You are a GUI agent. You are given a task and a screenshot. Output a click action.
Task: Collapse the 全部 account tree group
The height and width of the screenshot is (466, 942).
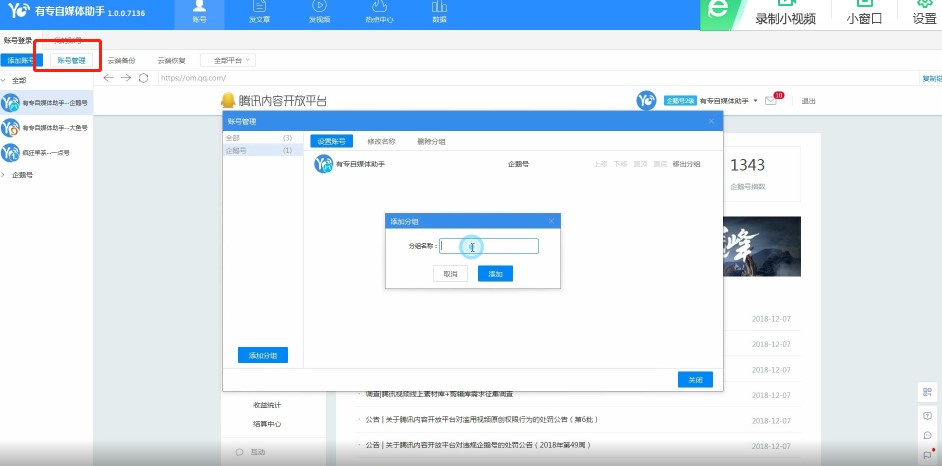[x=5, y=80]
